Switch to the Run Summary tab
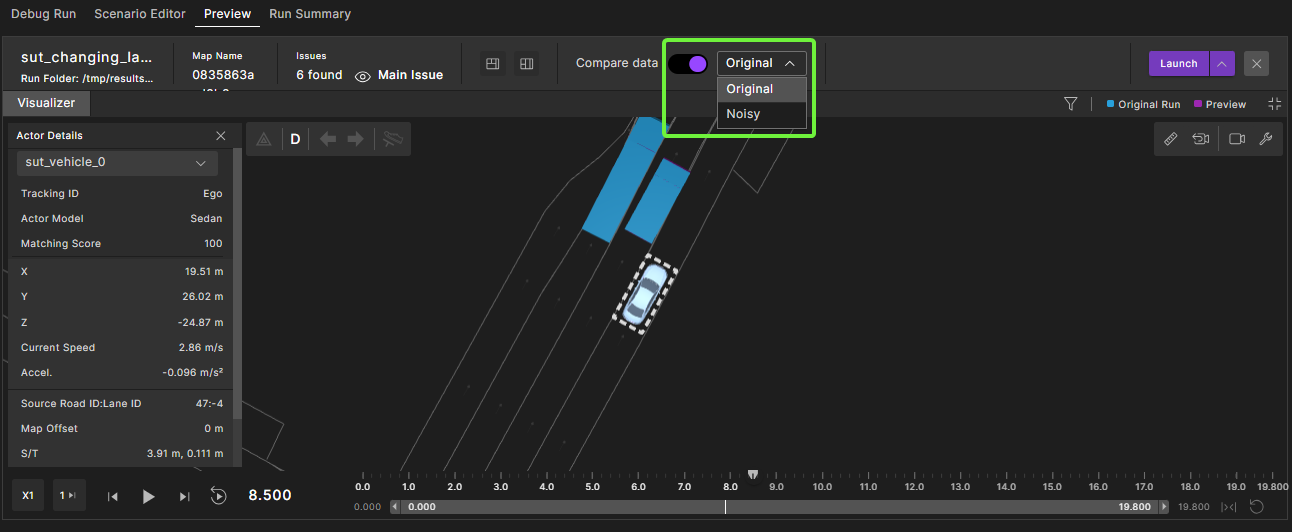Image resolution: width=1292 pixels, height=532 pixels. (310, 14)
